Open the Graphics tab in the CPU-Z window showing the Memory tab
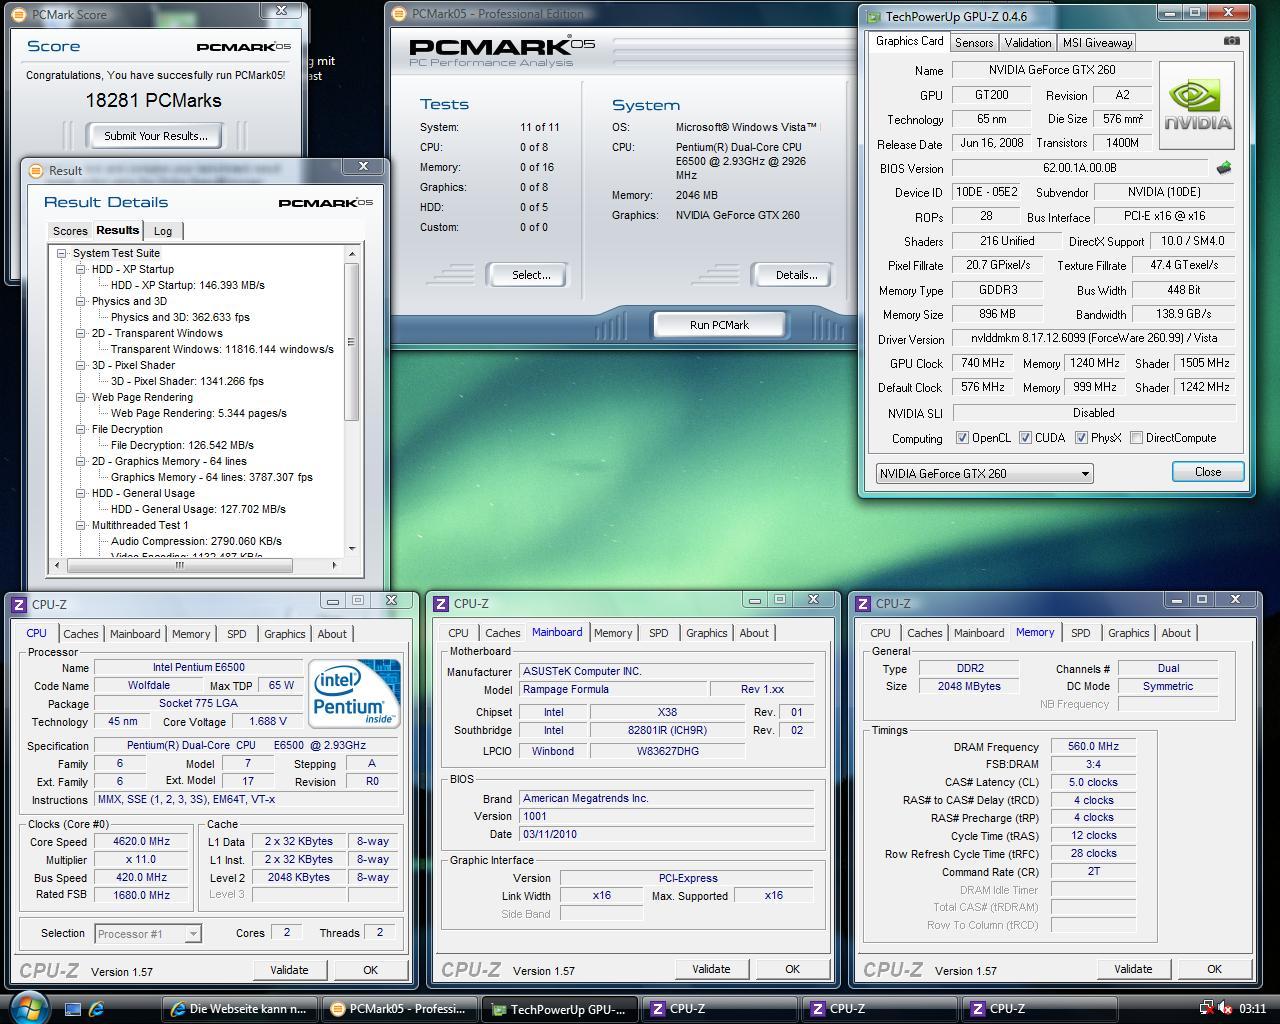The width and height of the screenshot is (1280, 1024). [1128, 633]
